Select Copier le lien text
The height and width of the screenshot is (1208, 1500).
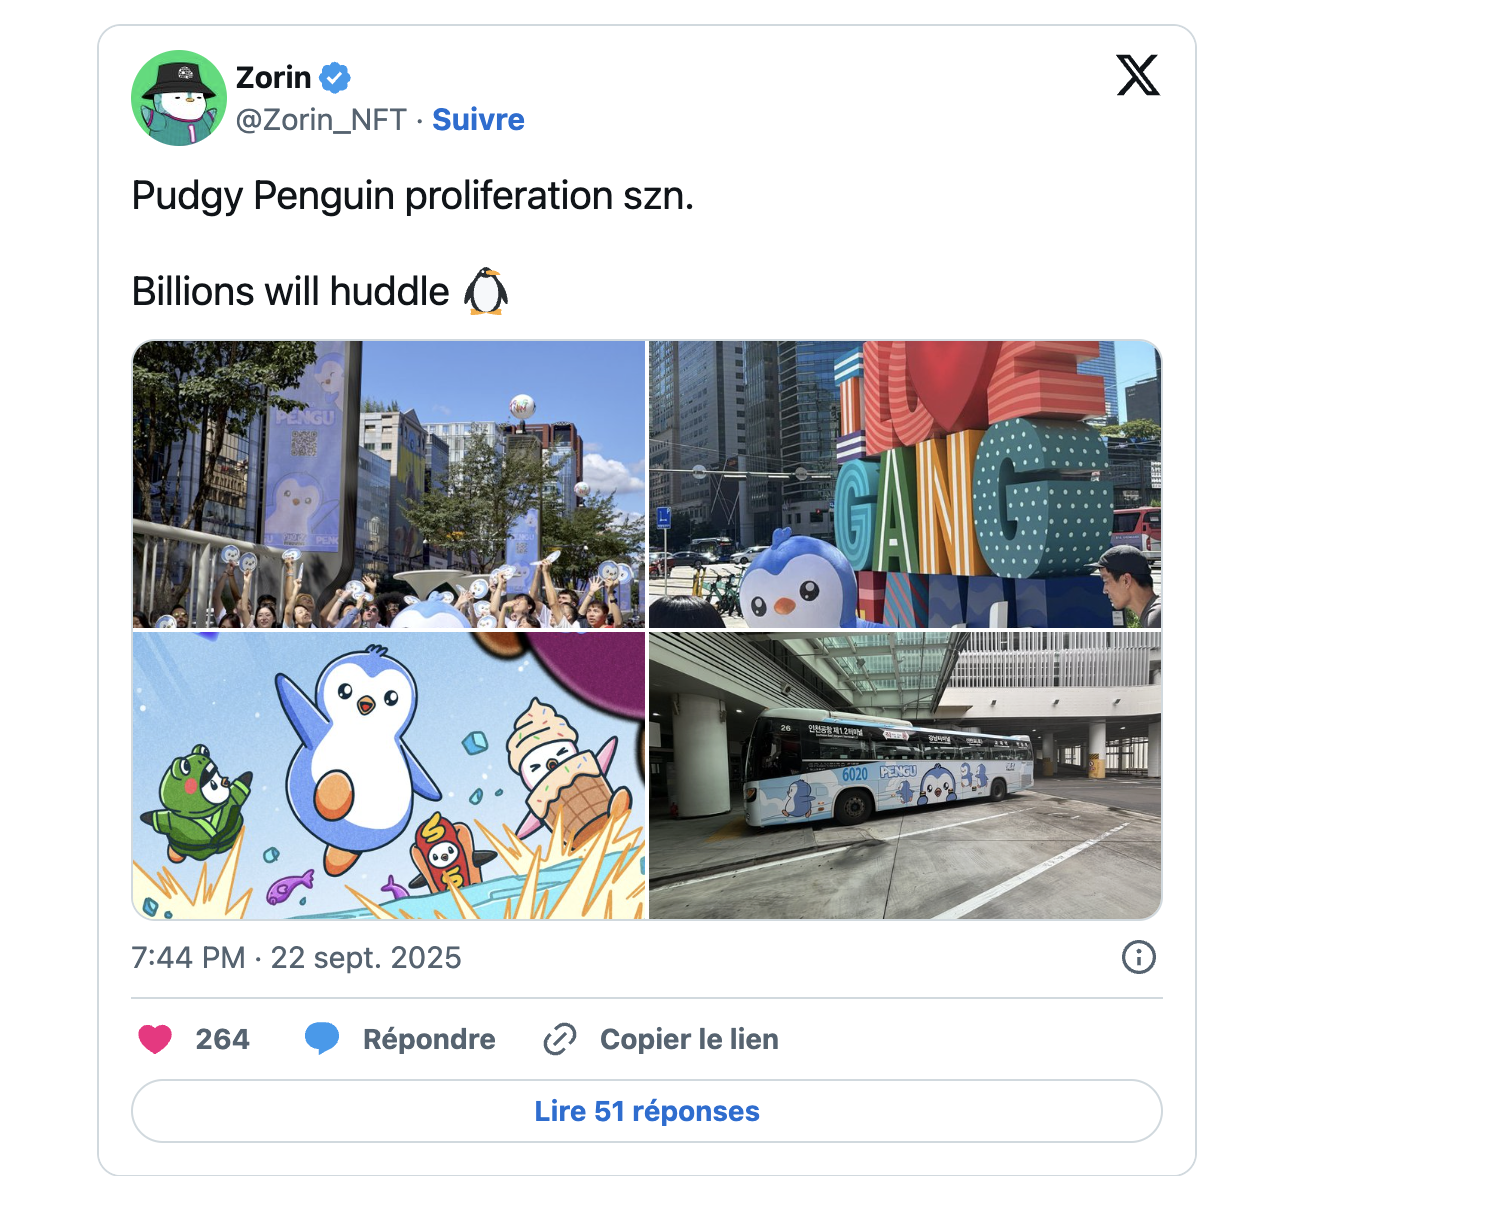(x=689, y=1039)
